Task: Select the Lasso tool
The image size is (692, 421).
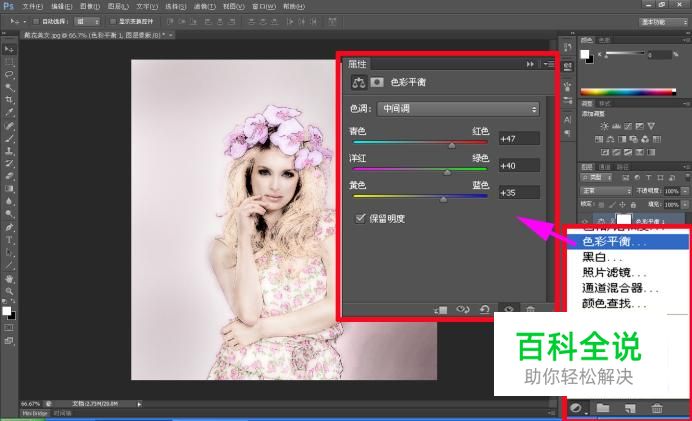Action: (9, 74)
